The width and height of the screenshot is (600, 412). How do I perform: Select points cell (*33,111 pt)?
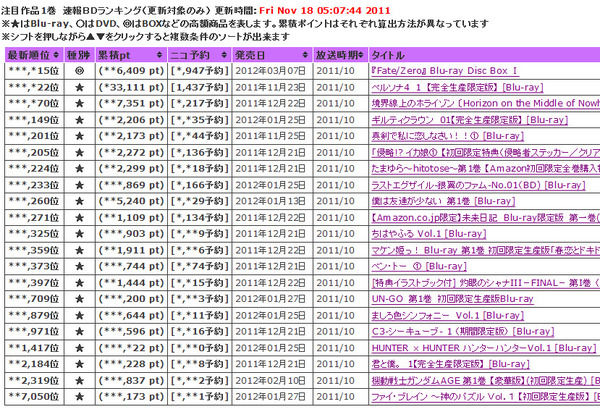point(131,87)
